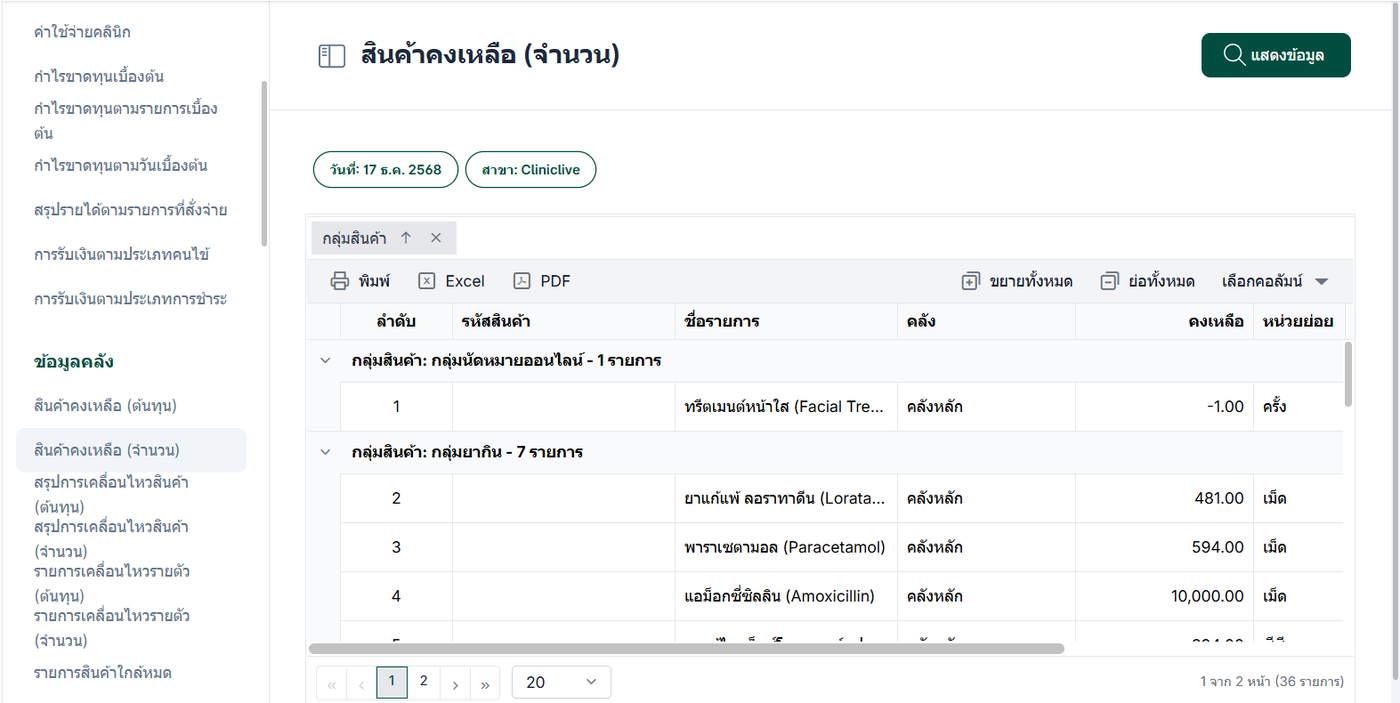This screenshot has width=1400, height=703.
Task: Click the date filter chip 17 ธ.ค. 2568
Action: click(385, 170)
